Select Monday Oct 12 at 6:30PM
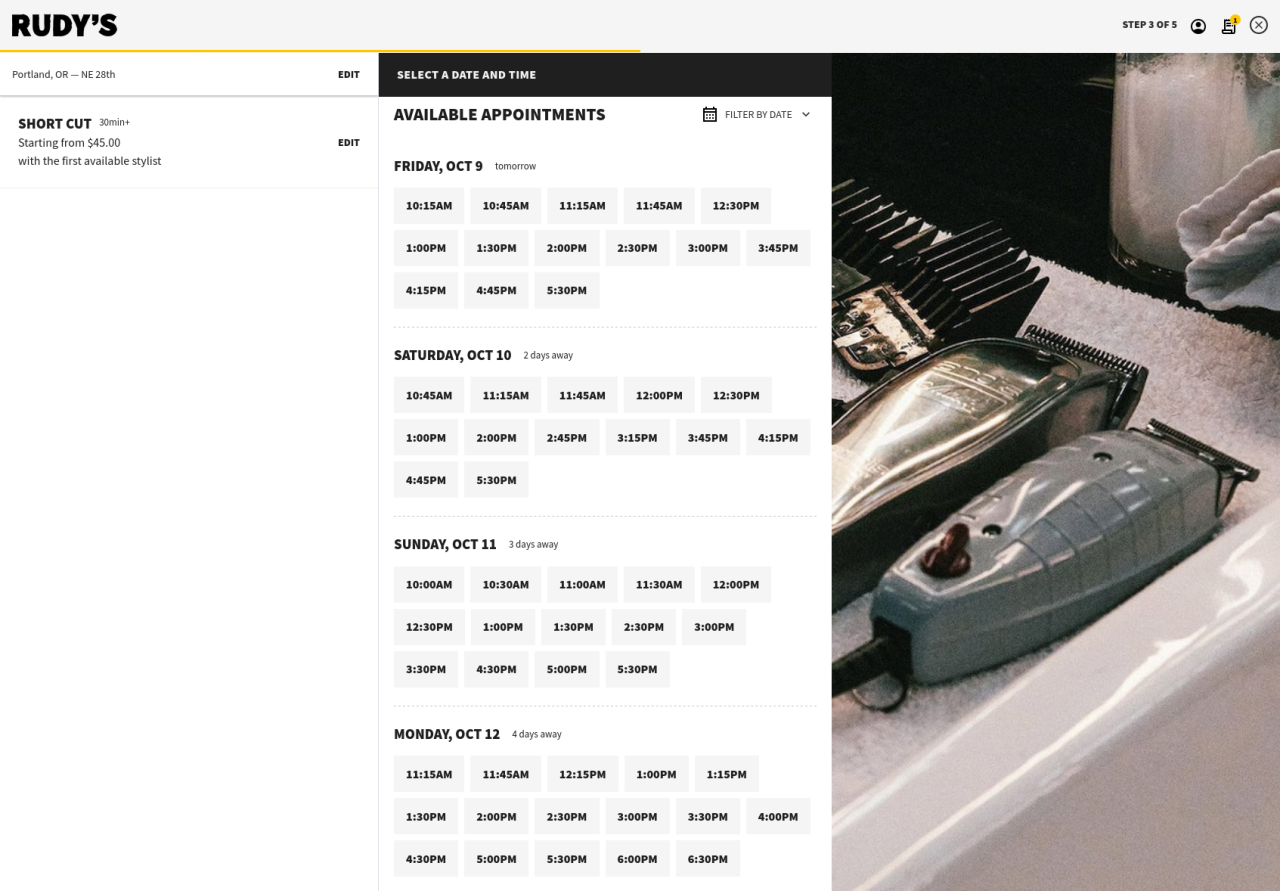Image resolution: width=1280 pixels, height=891 pixels. coord(708,859)
